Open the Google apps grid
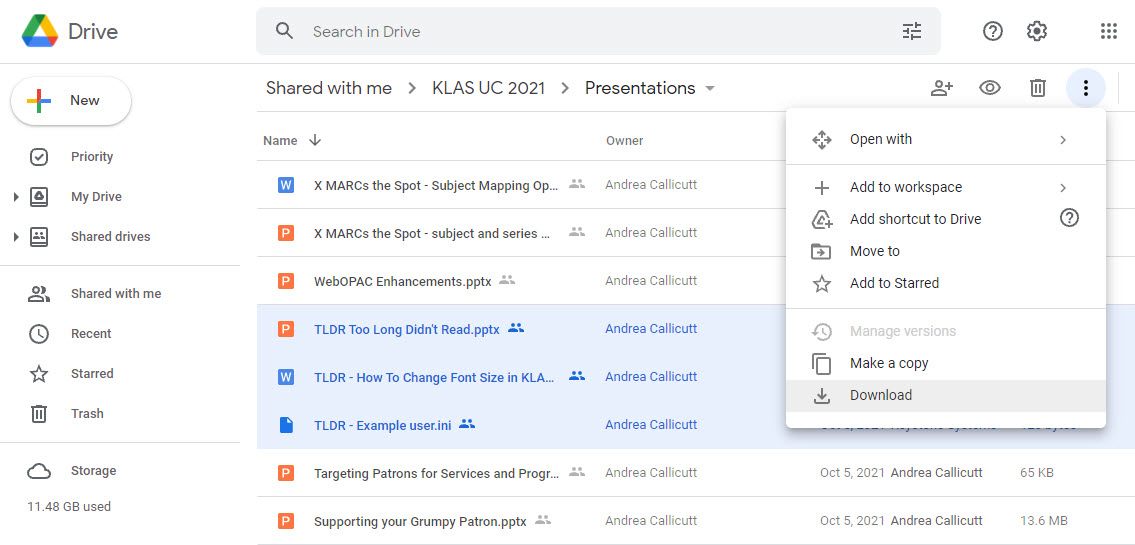 [1108, 32]
